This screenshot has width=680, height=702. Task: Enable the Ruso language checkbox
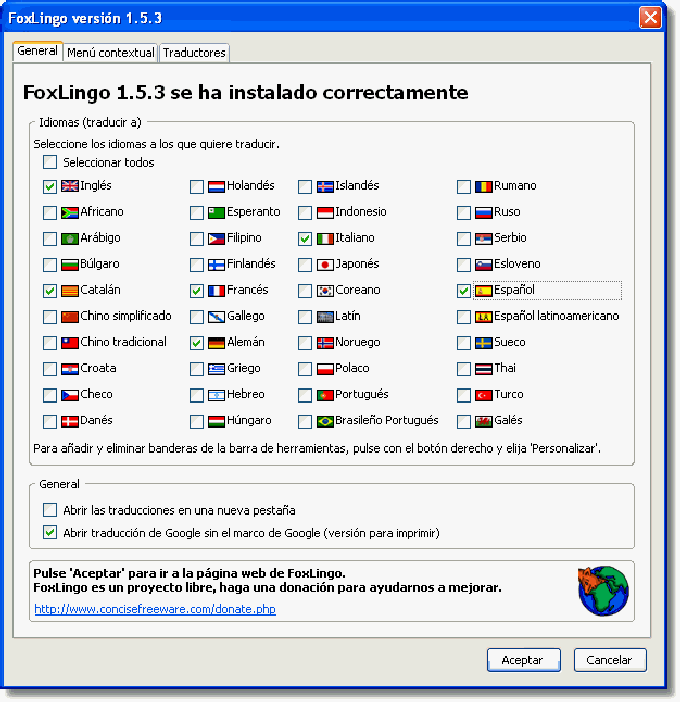point(464,213)
